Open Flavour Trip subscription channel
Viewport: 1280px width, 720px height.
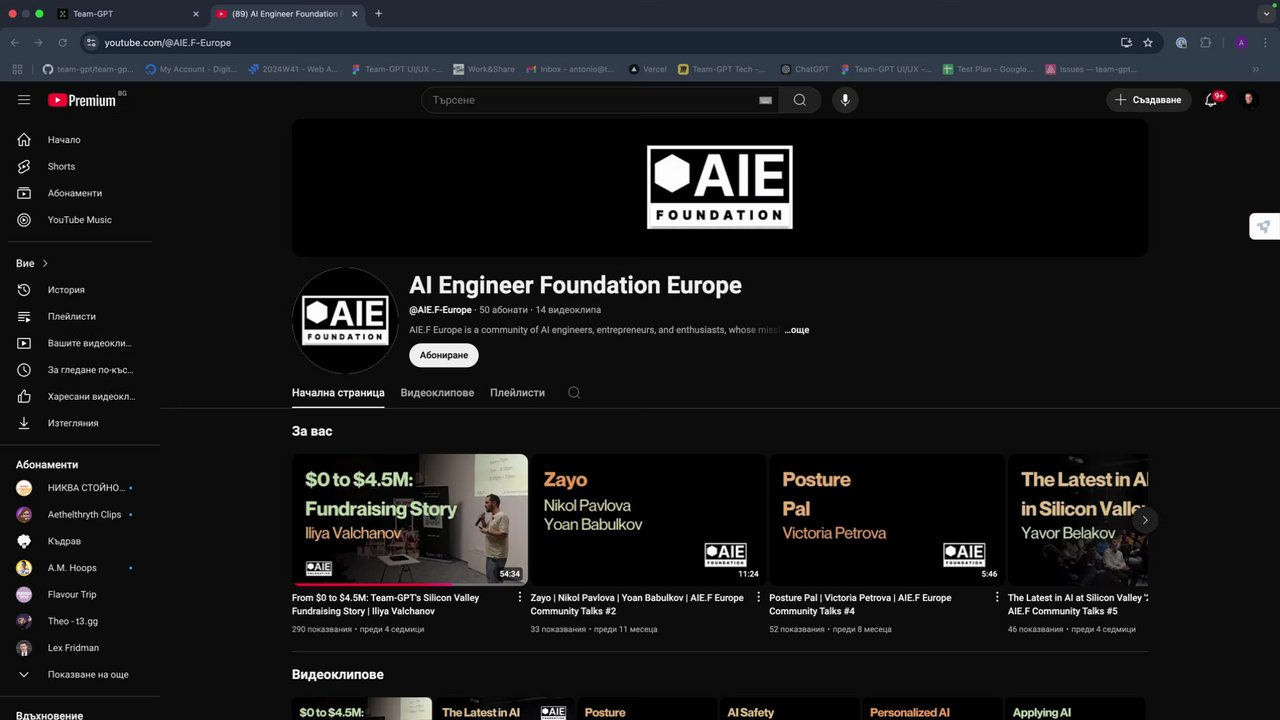[x=80, y=595]
